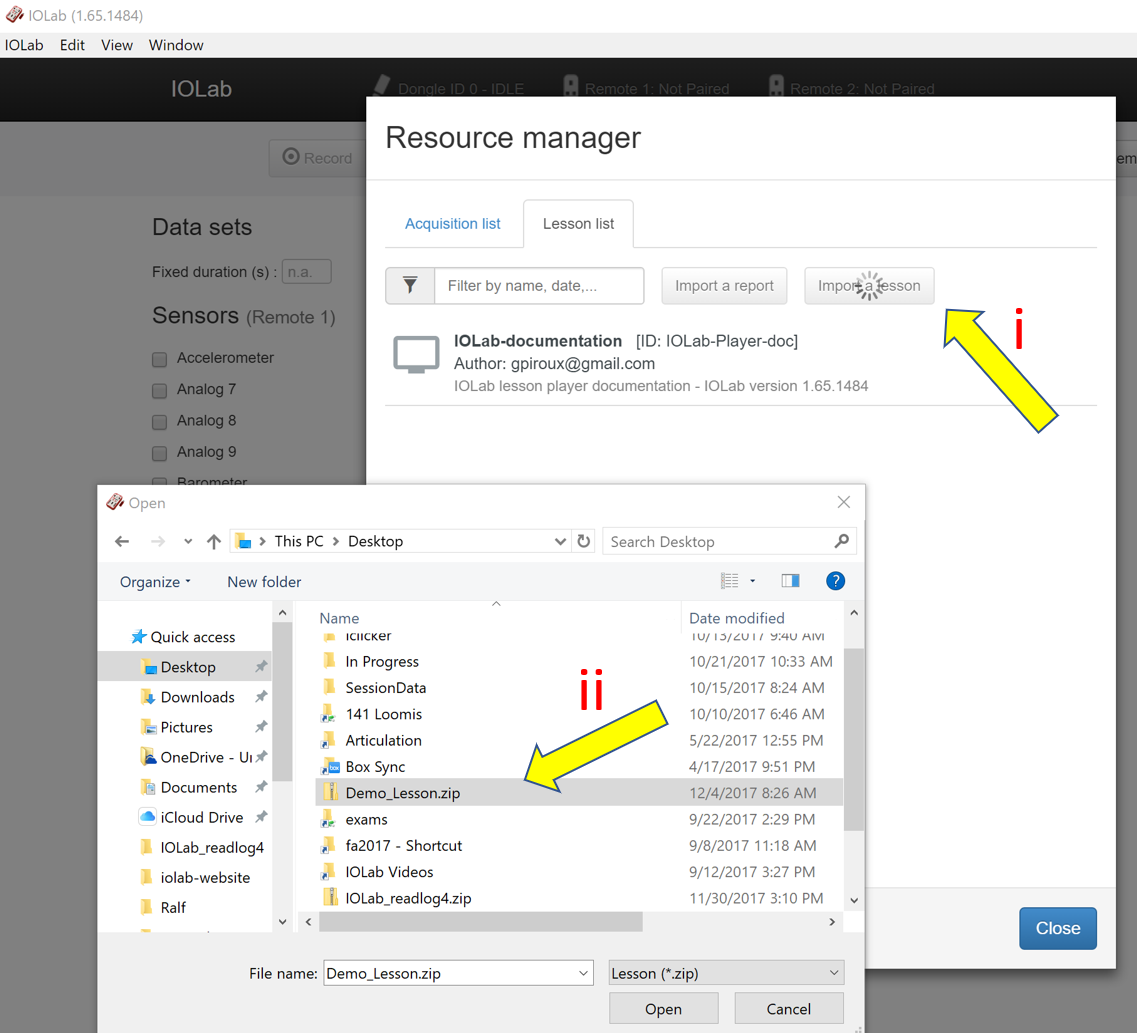Enable the Analog 9 sensor checkbox
Screen dimensions: 1137x1033
point(160,453)
